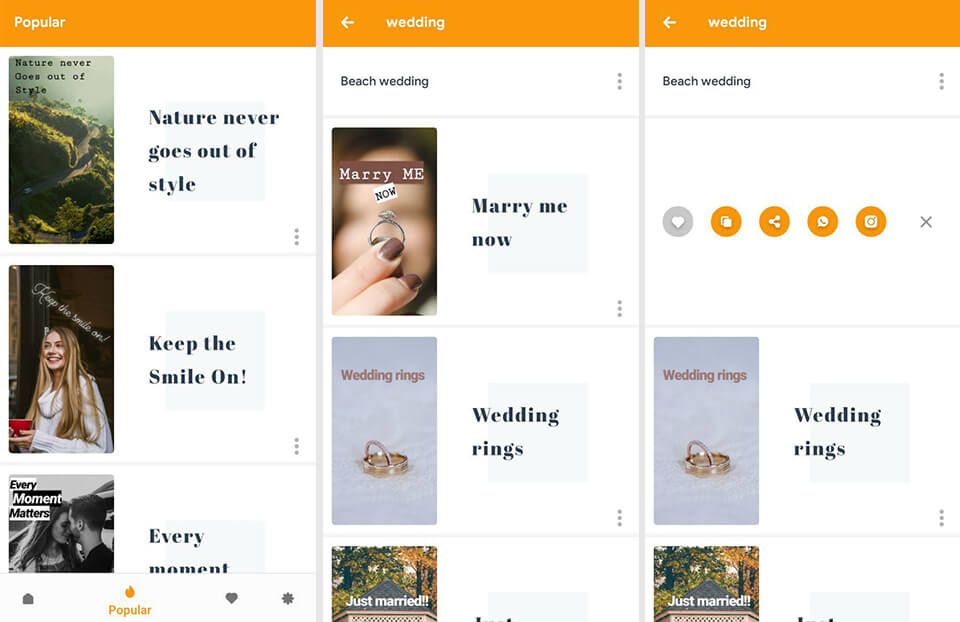Open options for middle Beach wedding item
The height and width of the screenshot is (622, 960).
[620, 81]
